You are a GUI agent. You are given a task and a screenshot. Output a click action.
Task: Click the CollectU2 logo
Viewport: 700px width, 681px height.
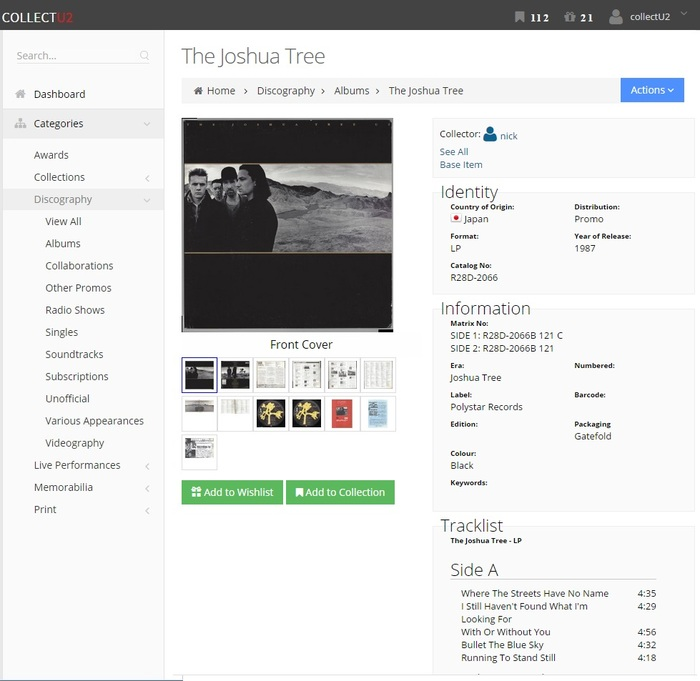click(x=37, y=17)
